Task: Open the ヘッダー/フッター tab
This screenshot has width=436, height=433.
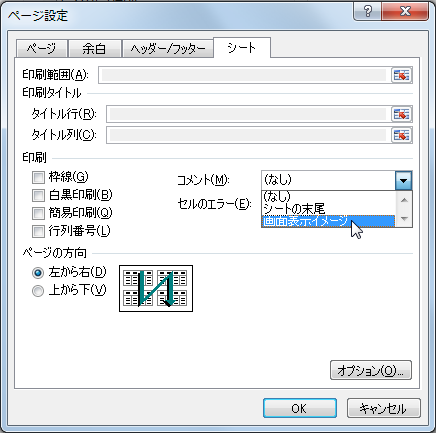Action: [x=168, y=49]
